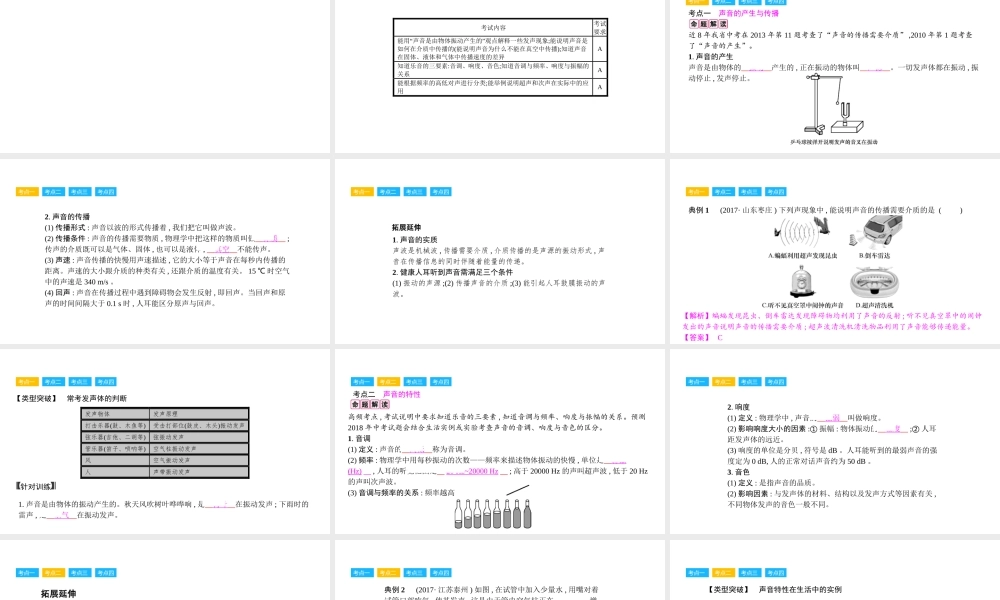Select 考点三 tab on 常考发声体的判断 slide
The width and height of the screenshot is (1000, 600).
(79, 382)
